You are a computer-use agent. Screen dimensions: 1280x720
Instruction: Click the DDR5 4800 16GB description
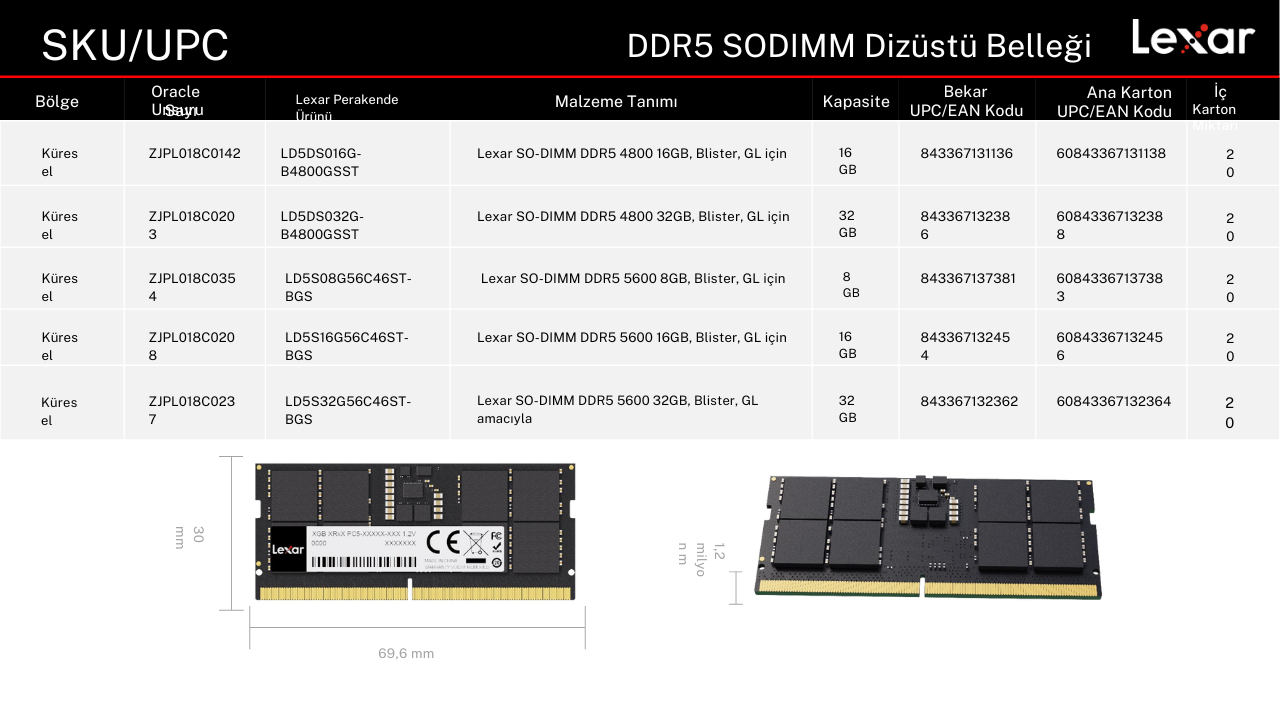point(632,153)
